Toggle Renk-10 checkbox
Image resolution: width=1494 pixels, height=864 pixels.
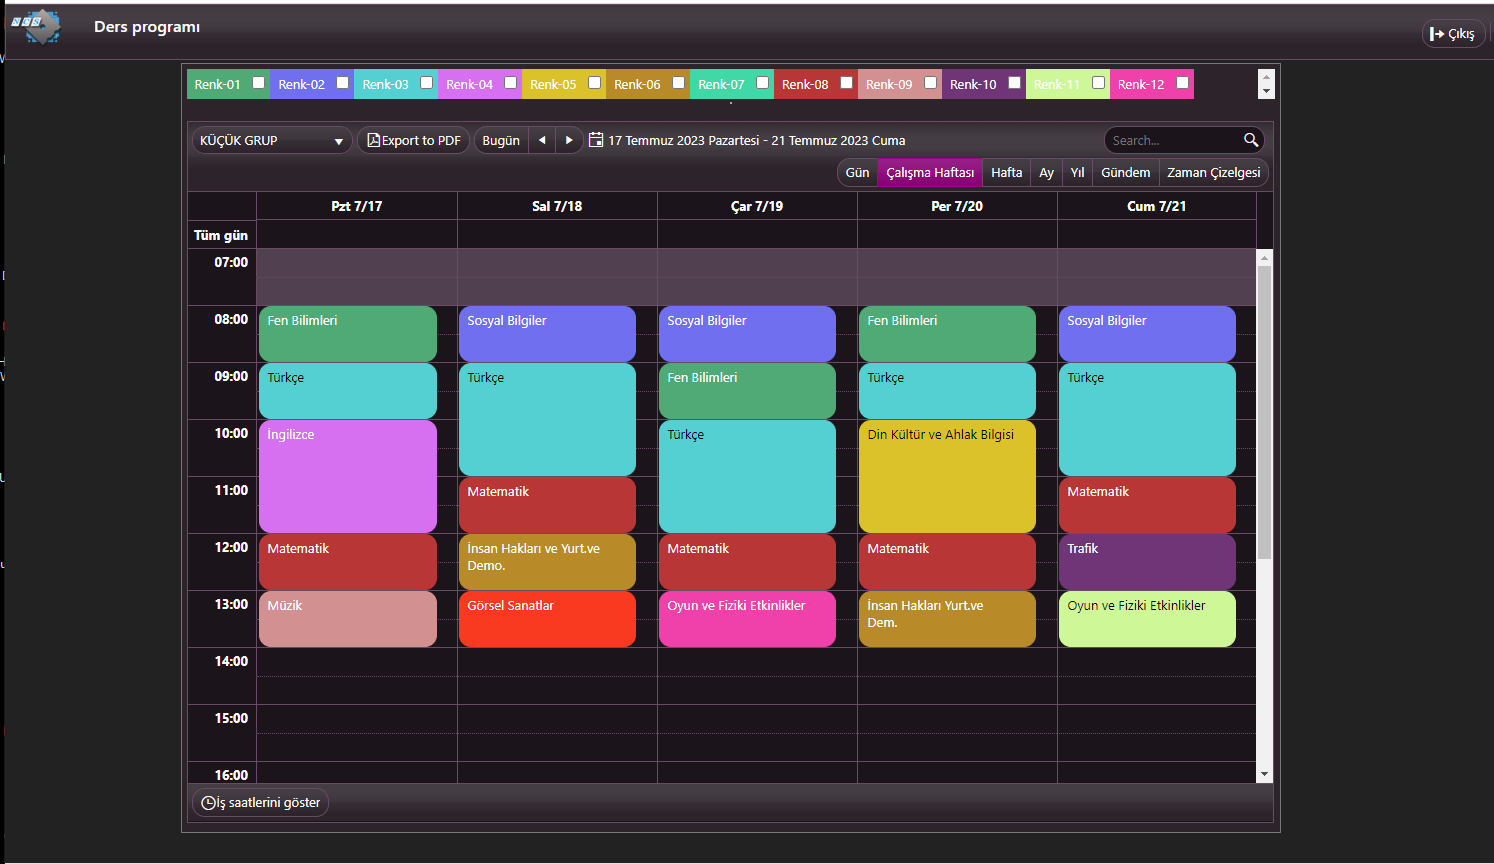coord(1014,83)
